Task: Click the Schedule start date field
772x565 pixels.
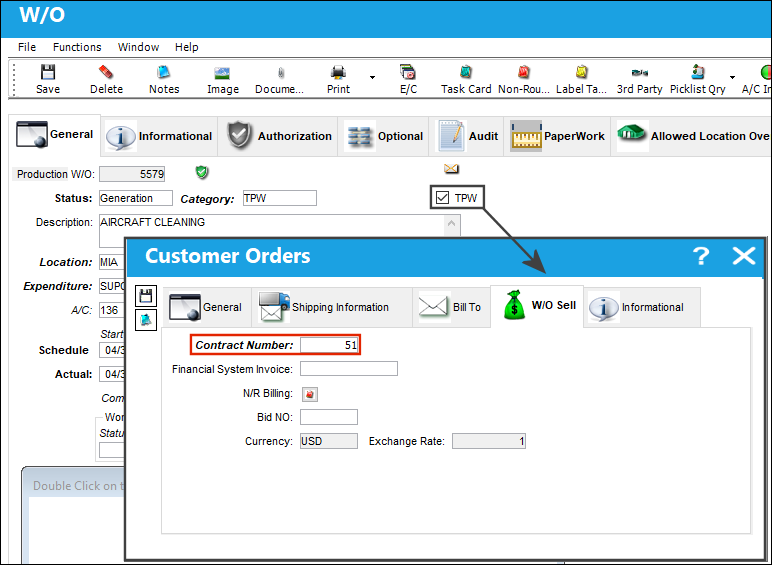Action: (x=112, y=350)
